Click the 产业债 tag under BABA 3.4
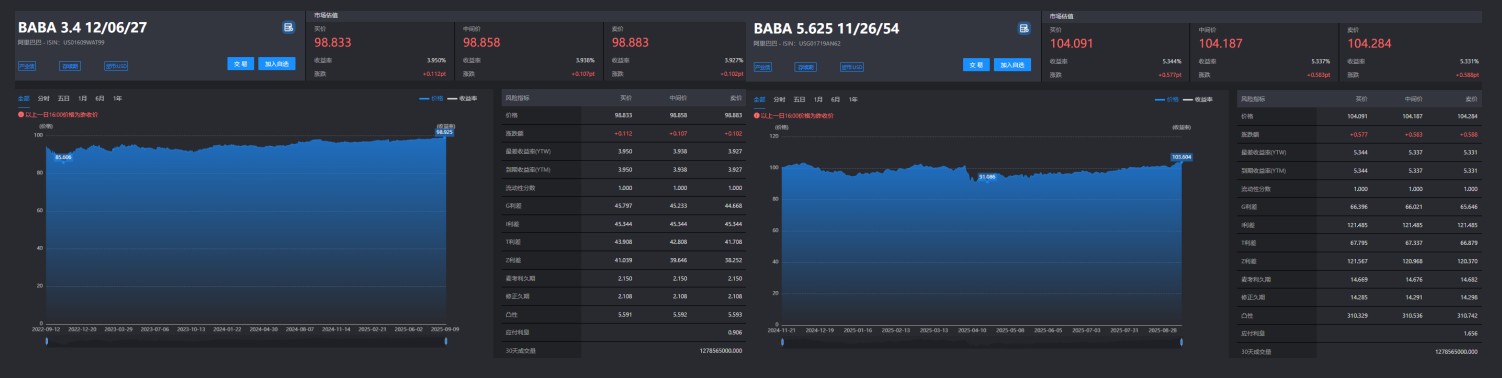 [x=27, y=67]
